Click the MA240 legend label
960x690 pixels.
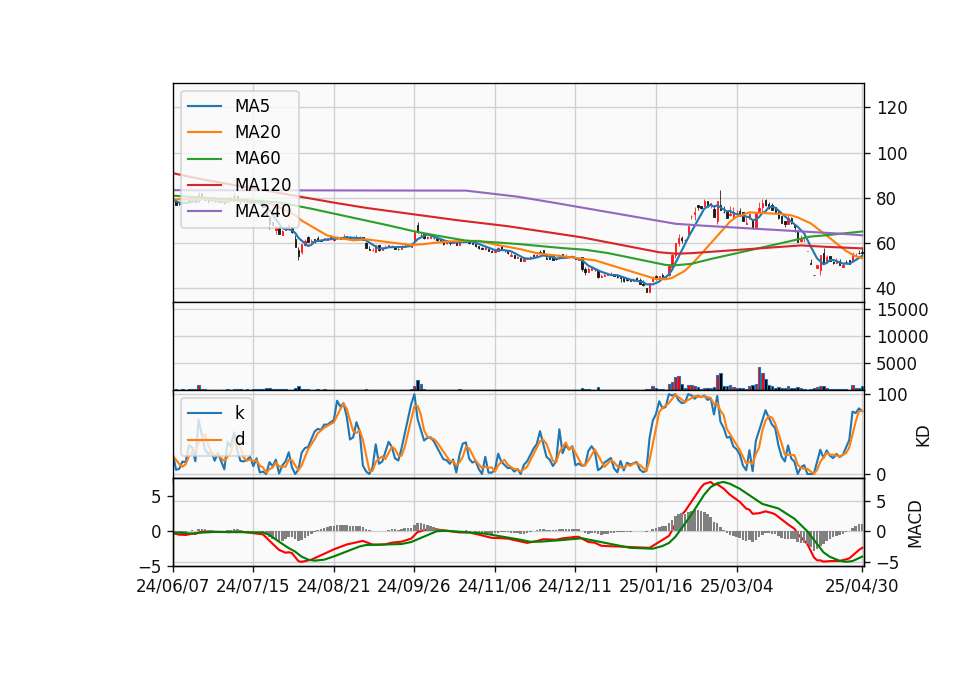(x=263, y=211)
